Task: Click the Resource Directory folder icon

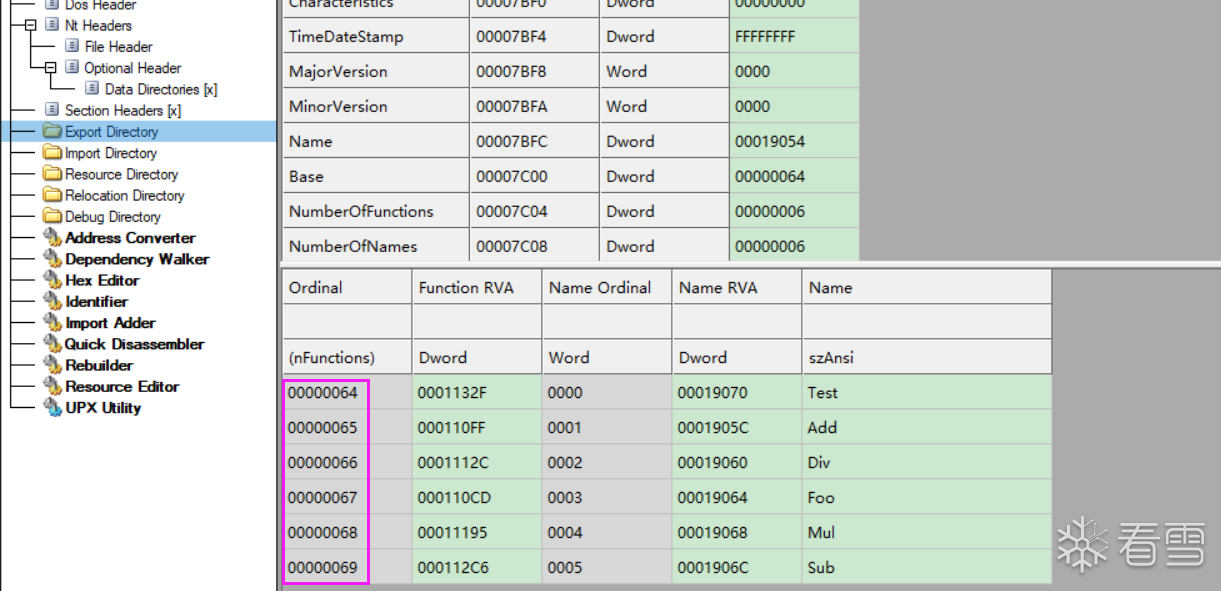Action: (52, 174)
